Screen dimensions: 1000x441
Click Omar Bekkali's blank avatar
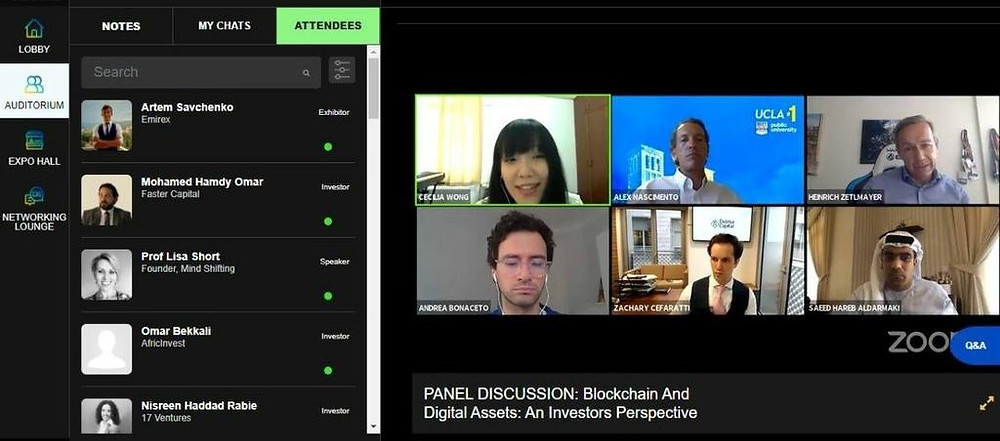point(107,349)
